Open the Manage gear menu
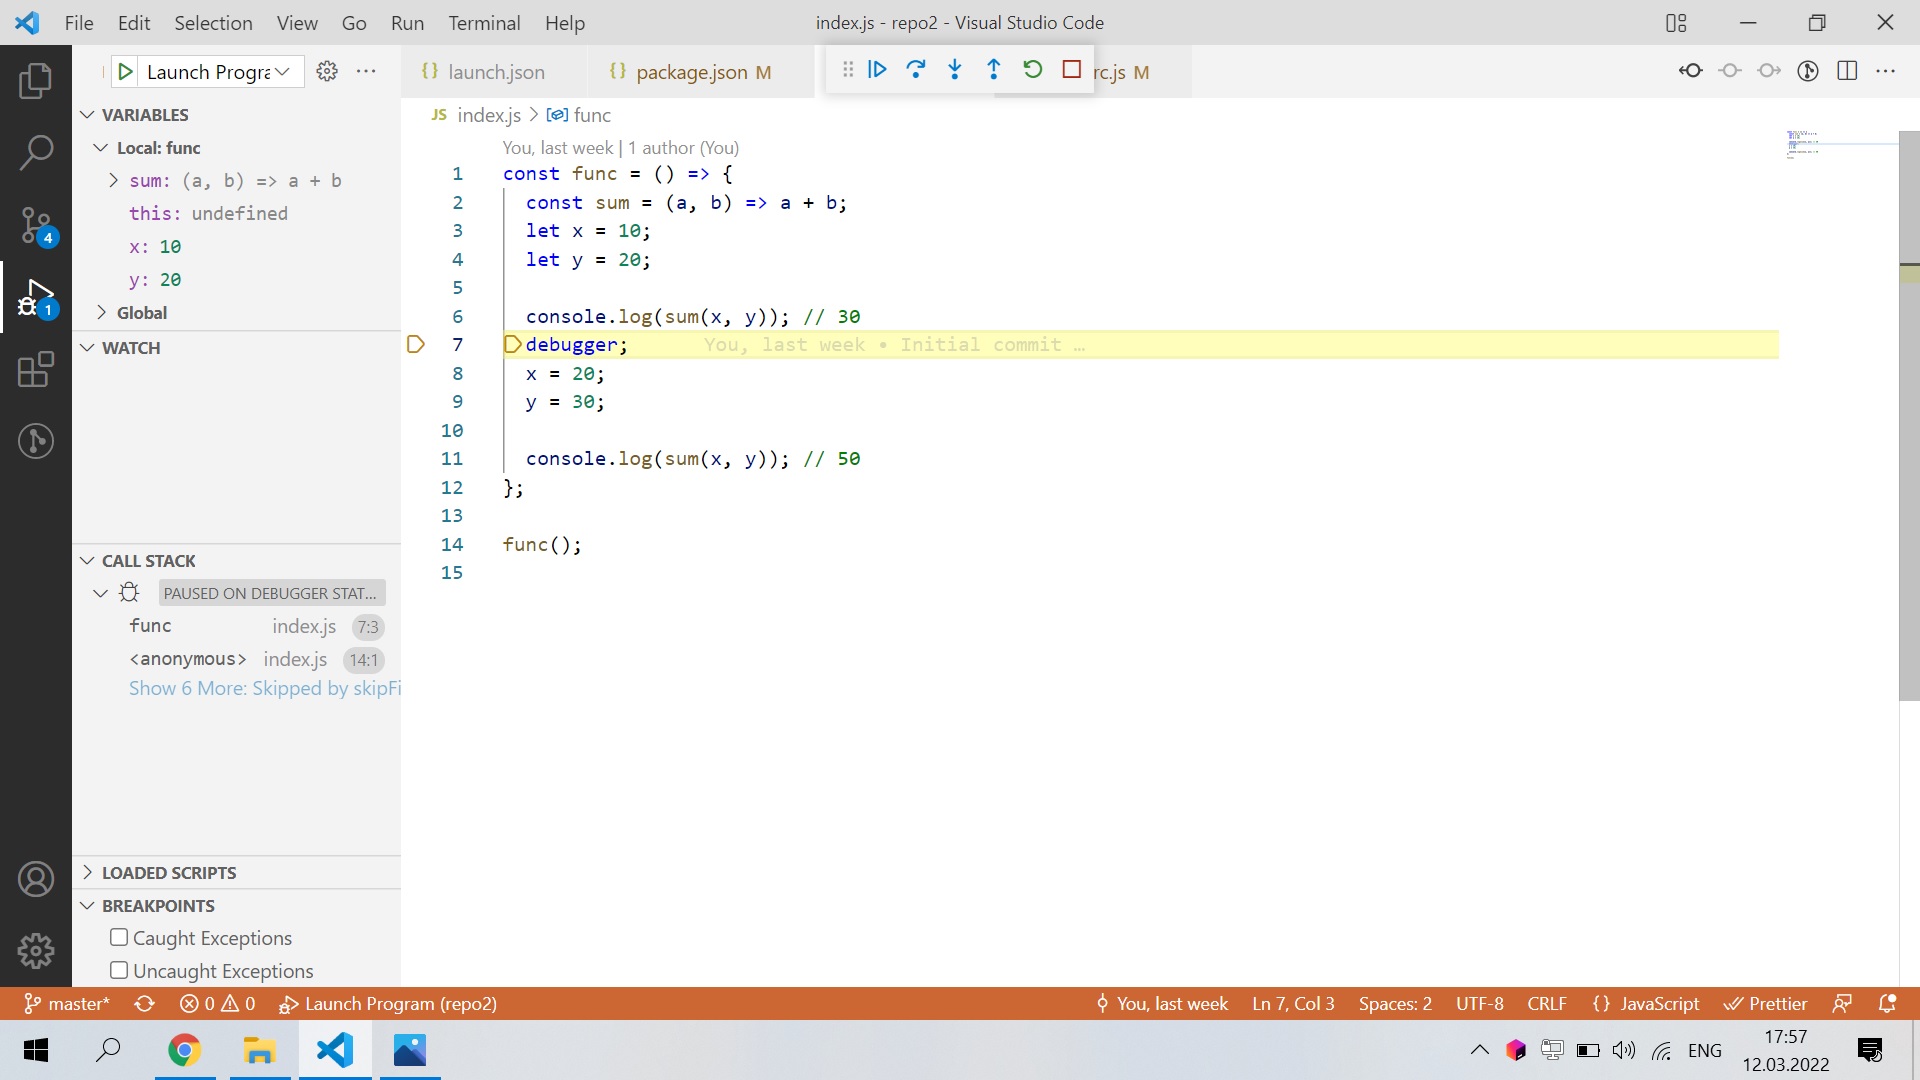The width and height of the screenshot is (1920, 1080). click(x=36, y=951)
